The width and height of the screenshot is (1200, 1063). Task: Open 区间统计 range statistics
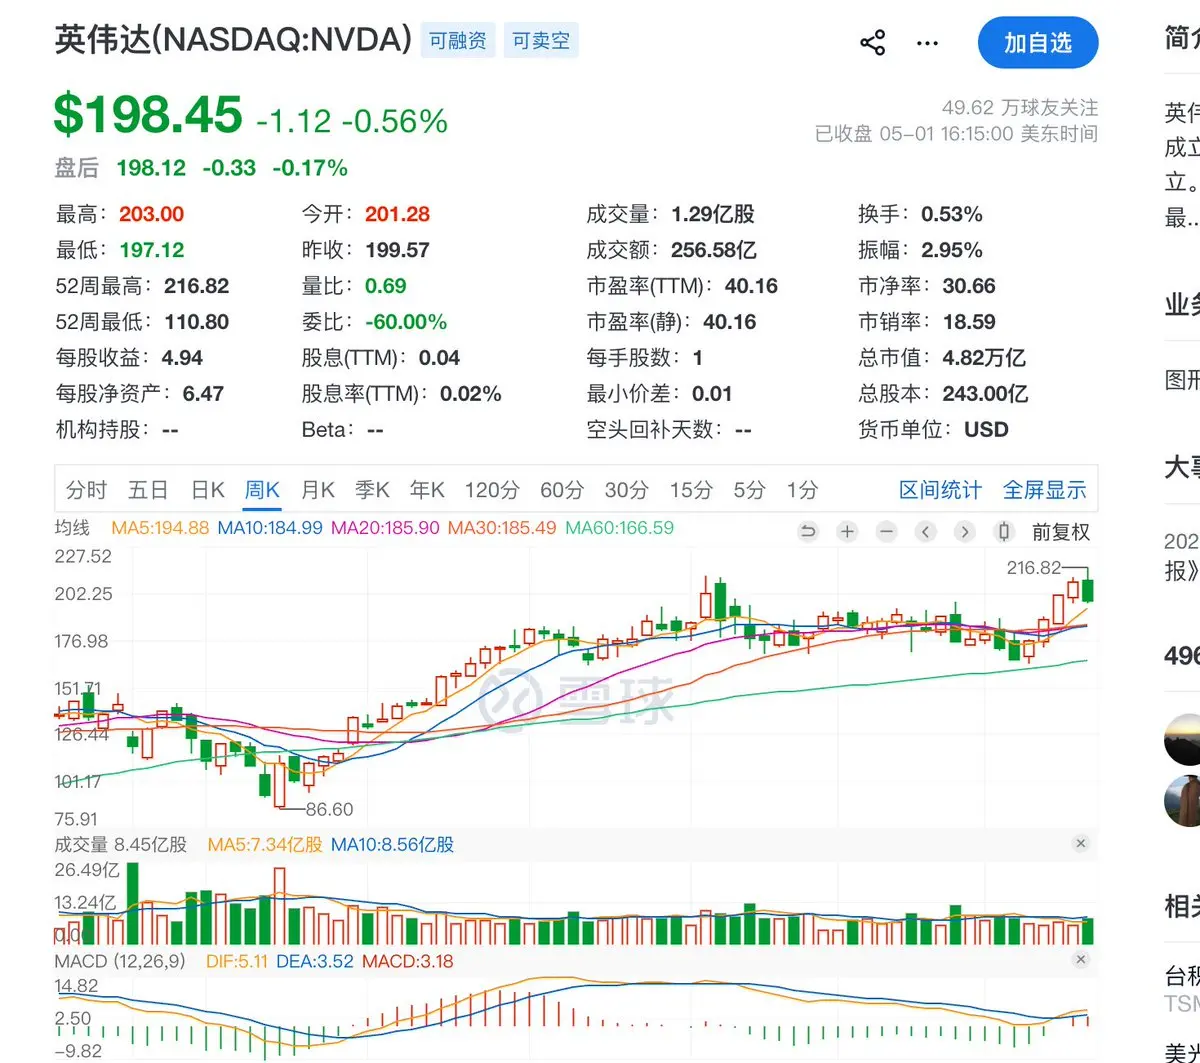[940, 490]
